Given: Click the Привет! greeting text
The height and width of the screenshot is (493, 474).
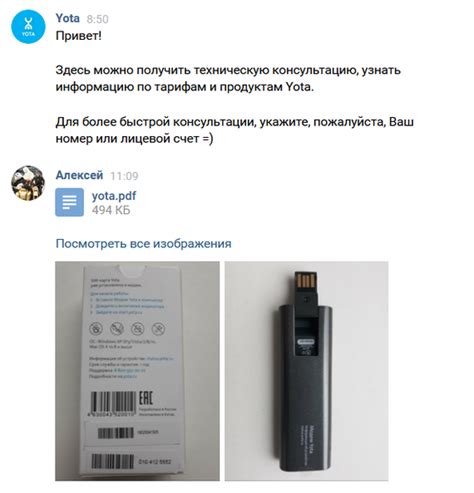Looking at the screenshot, I should click(x=78, y=36).
